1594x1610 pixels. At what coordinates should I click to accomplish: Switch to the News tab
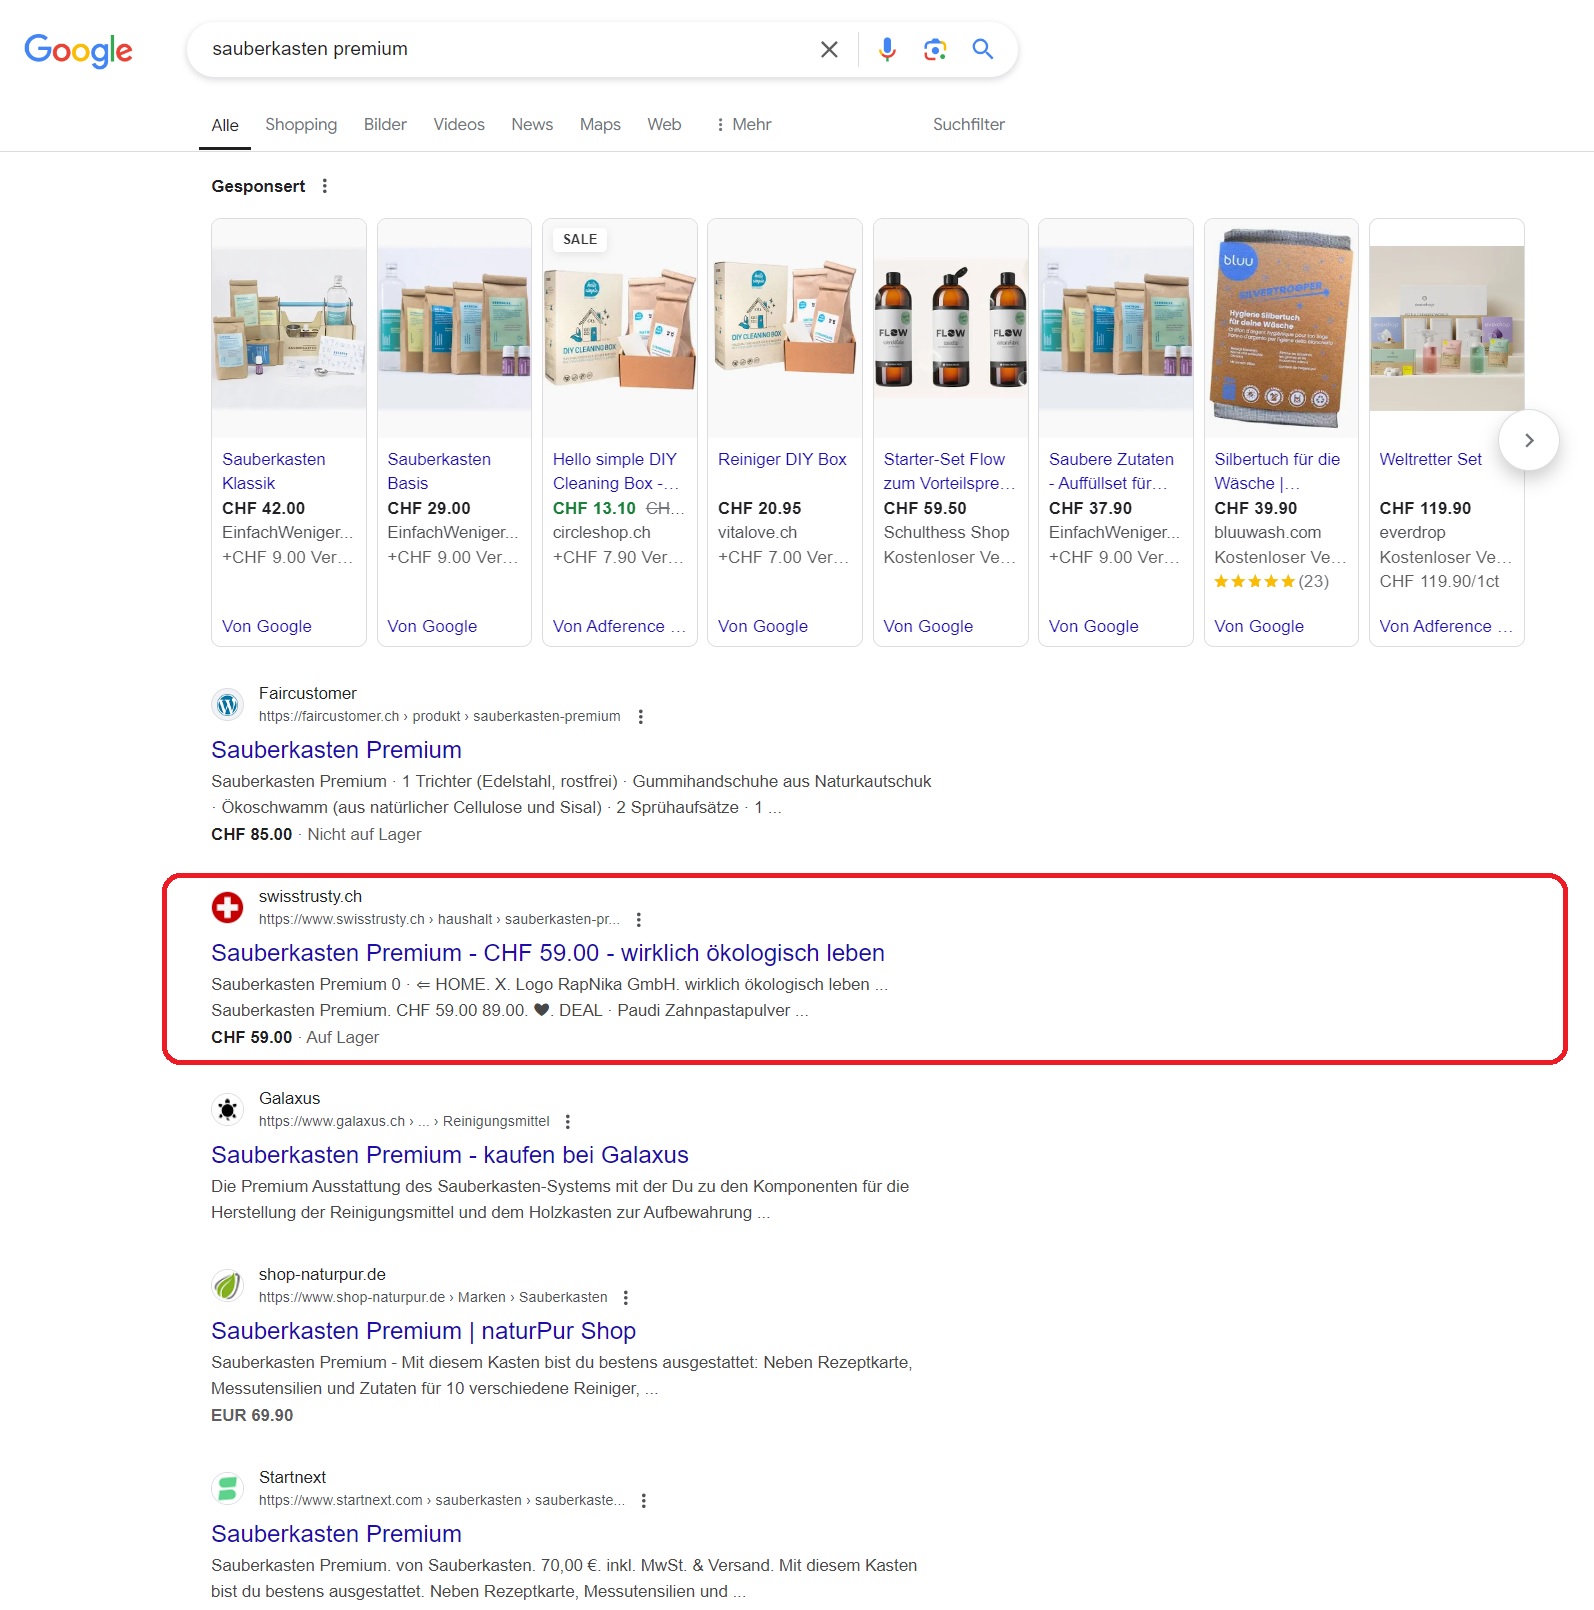pyautogui.click(x=532, y=124)
